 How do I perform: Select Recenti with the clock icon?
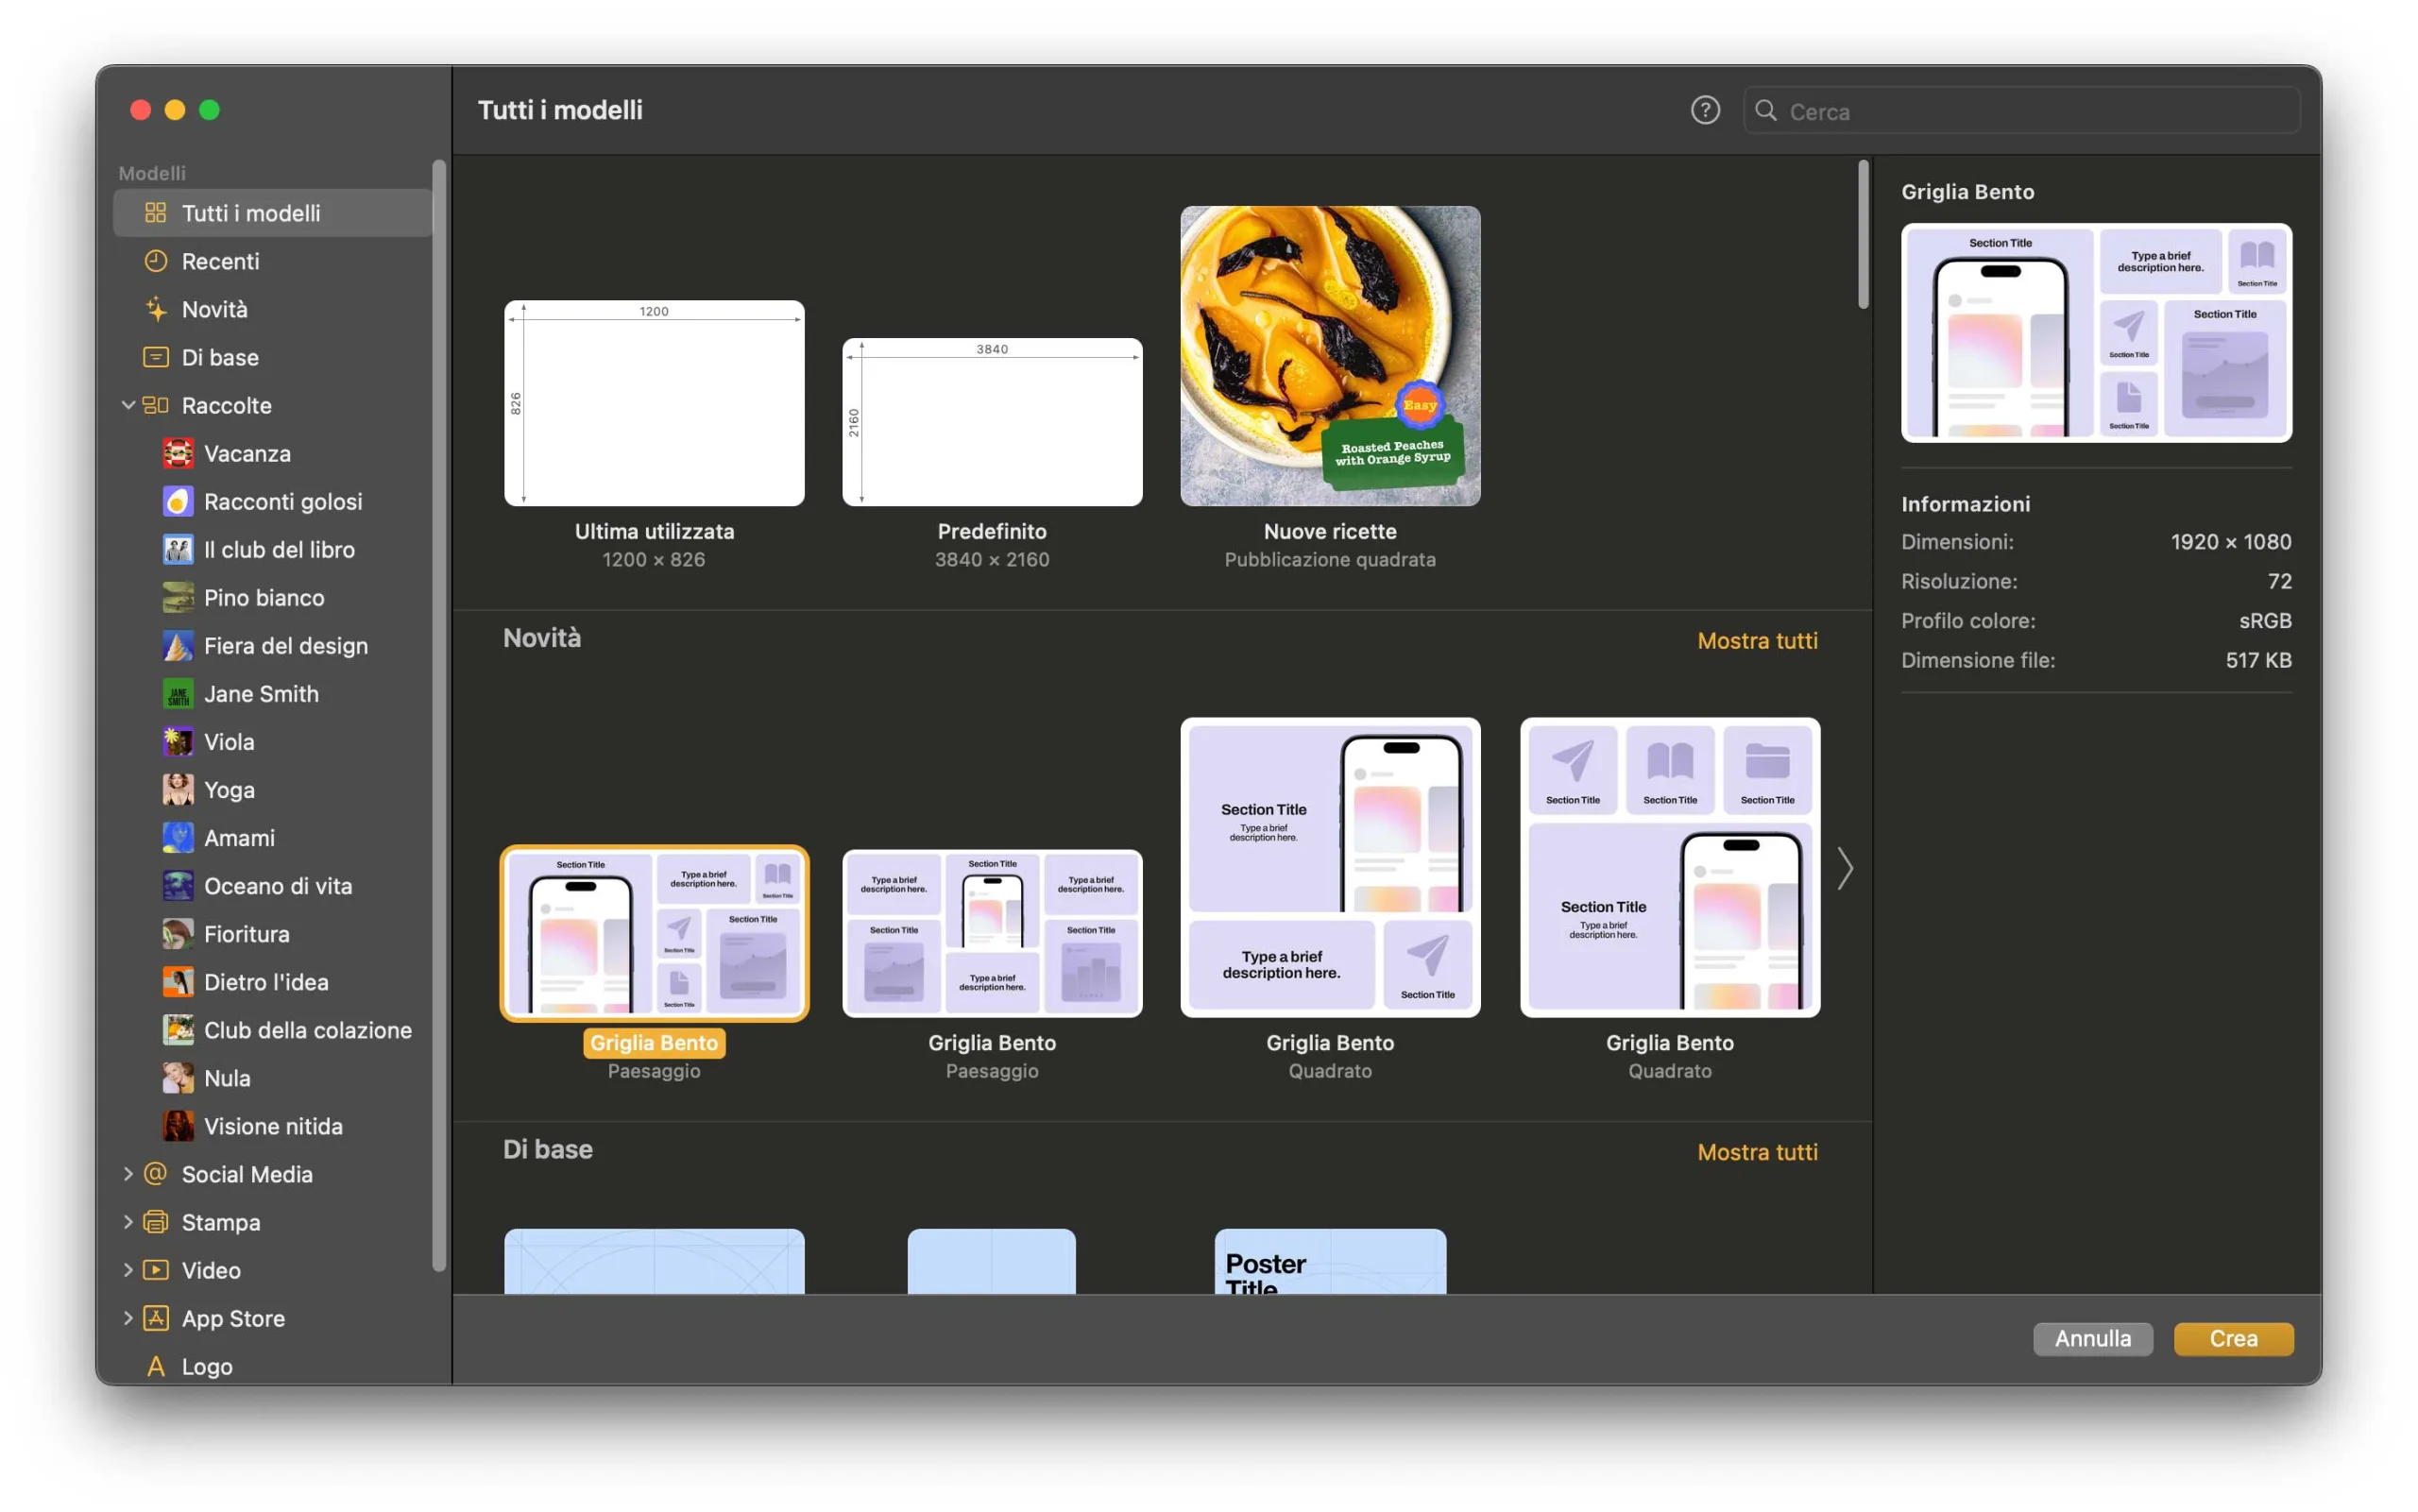[219, 261]
